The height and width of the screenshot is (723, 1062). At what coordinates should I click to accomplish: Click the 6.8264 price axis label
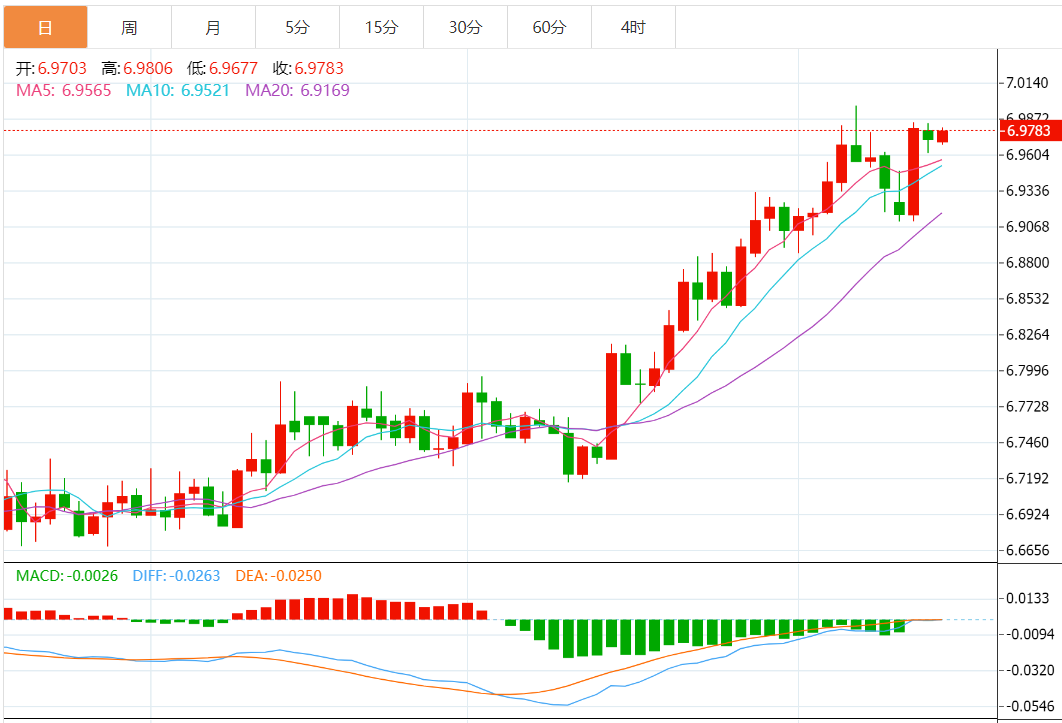[1027, 334]
